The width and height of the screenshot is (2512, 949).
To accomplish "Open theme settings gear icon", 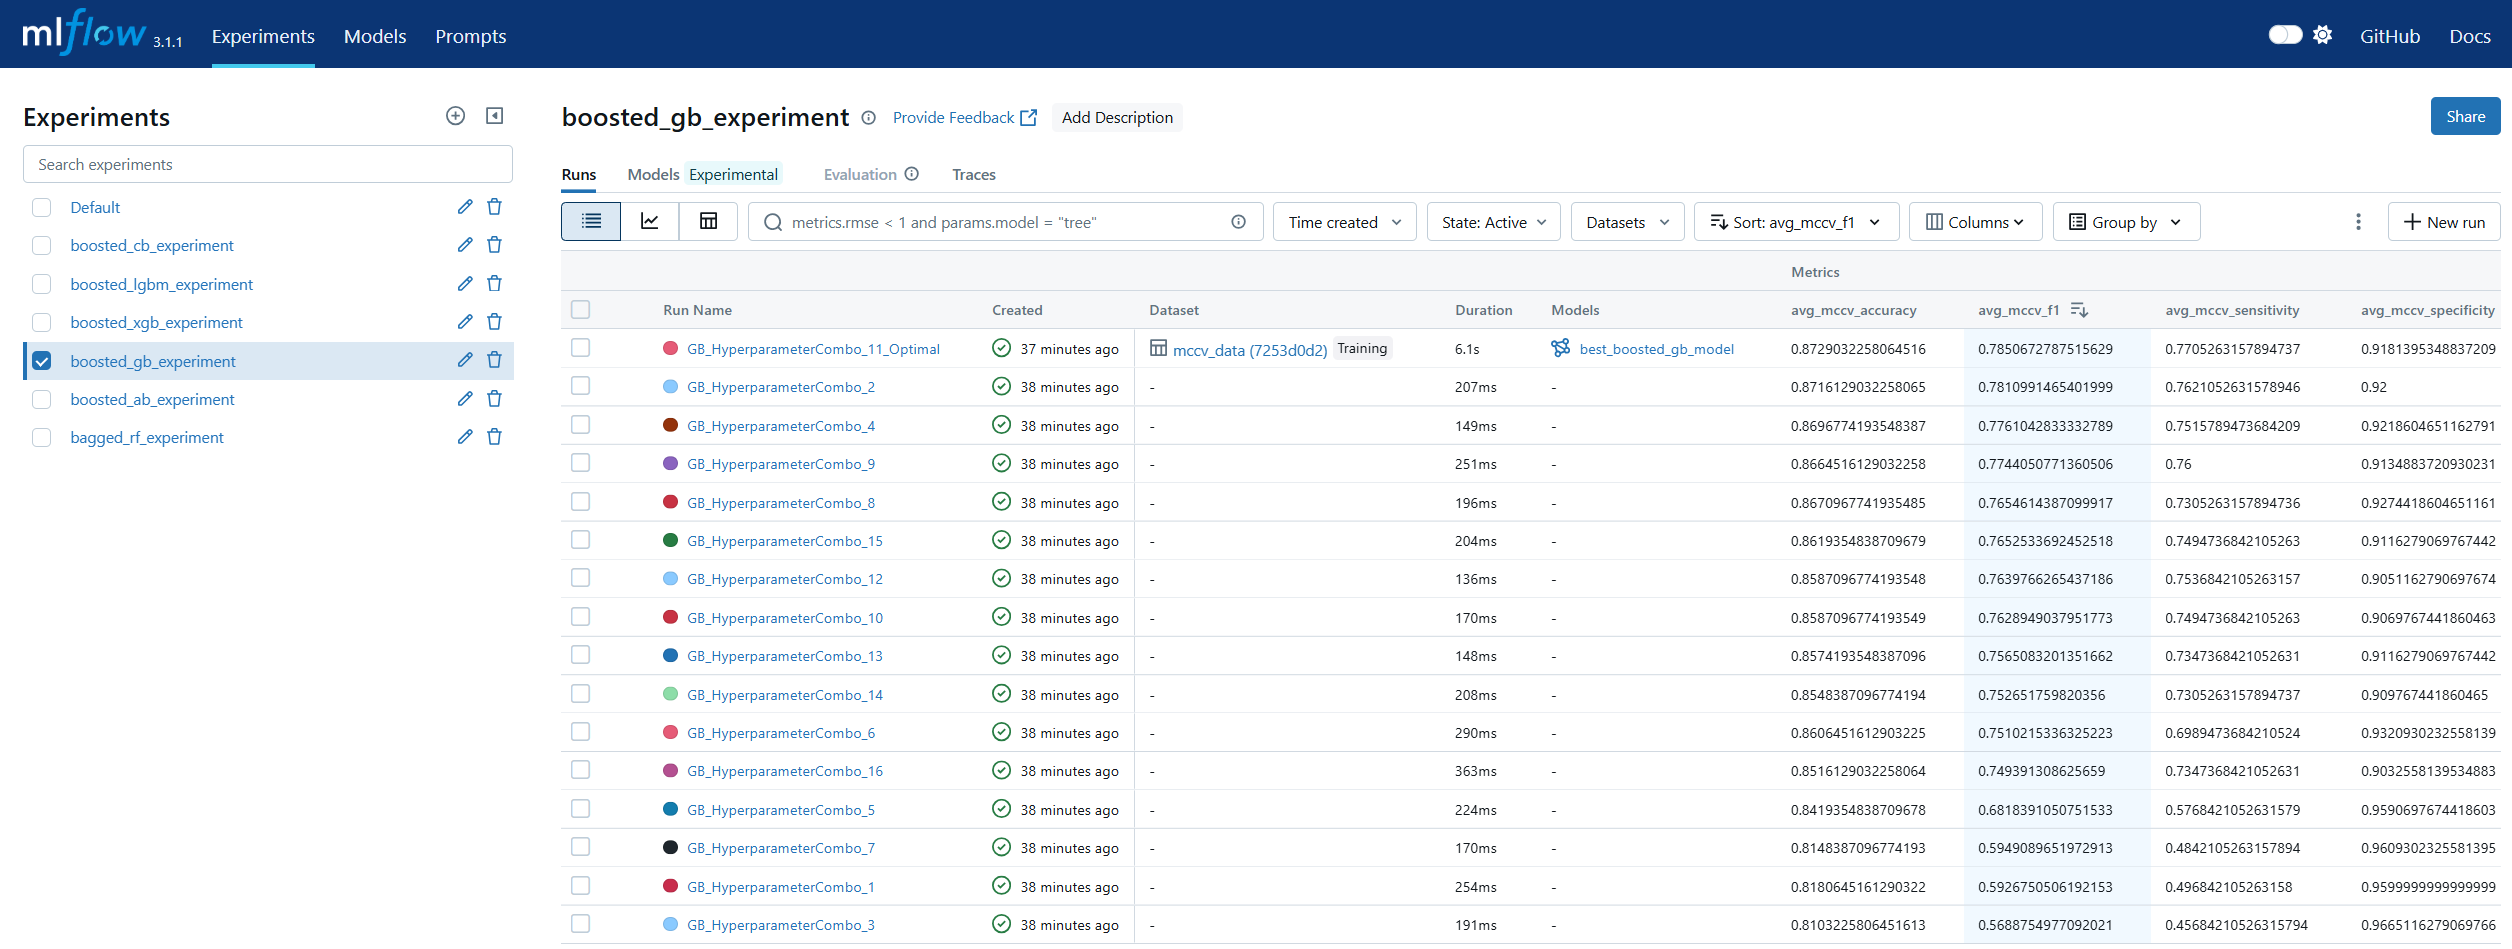I will [2323, 35].
